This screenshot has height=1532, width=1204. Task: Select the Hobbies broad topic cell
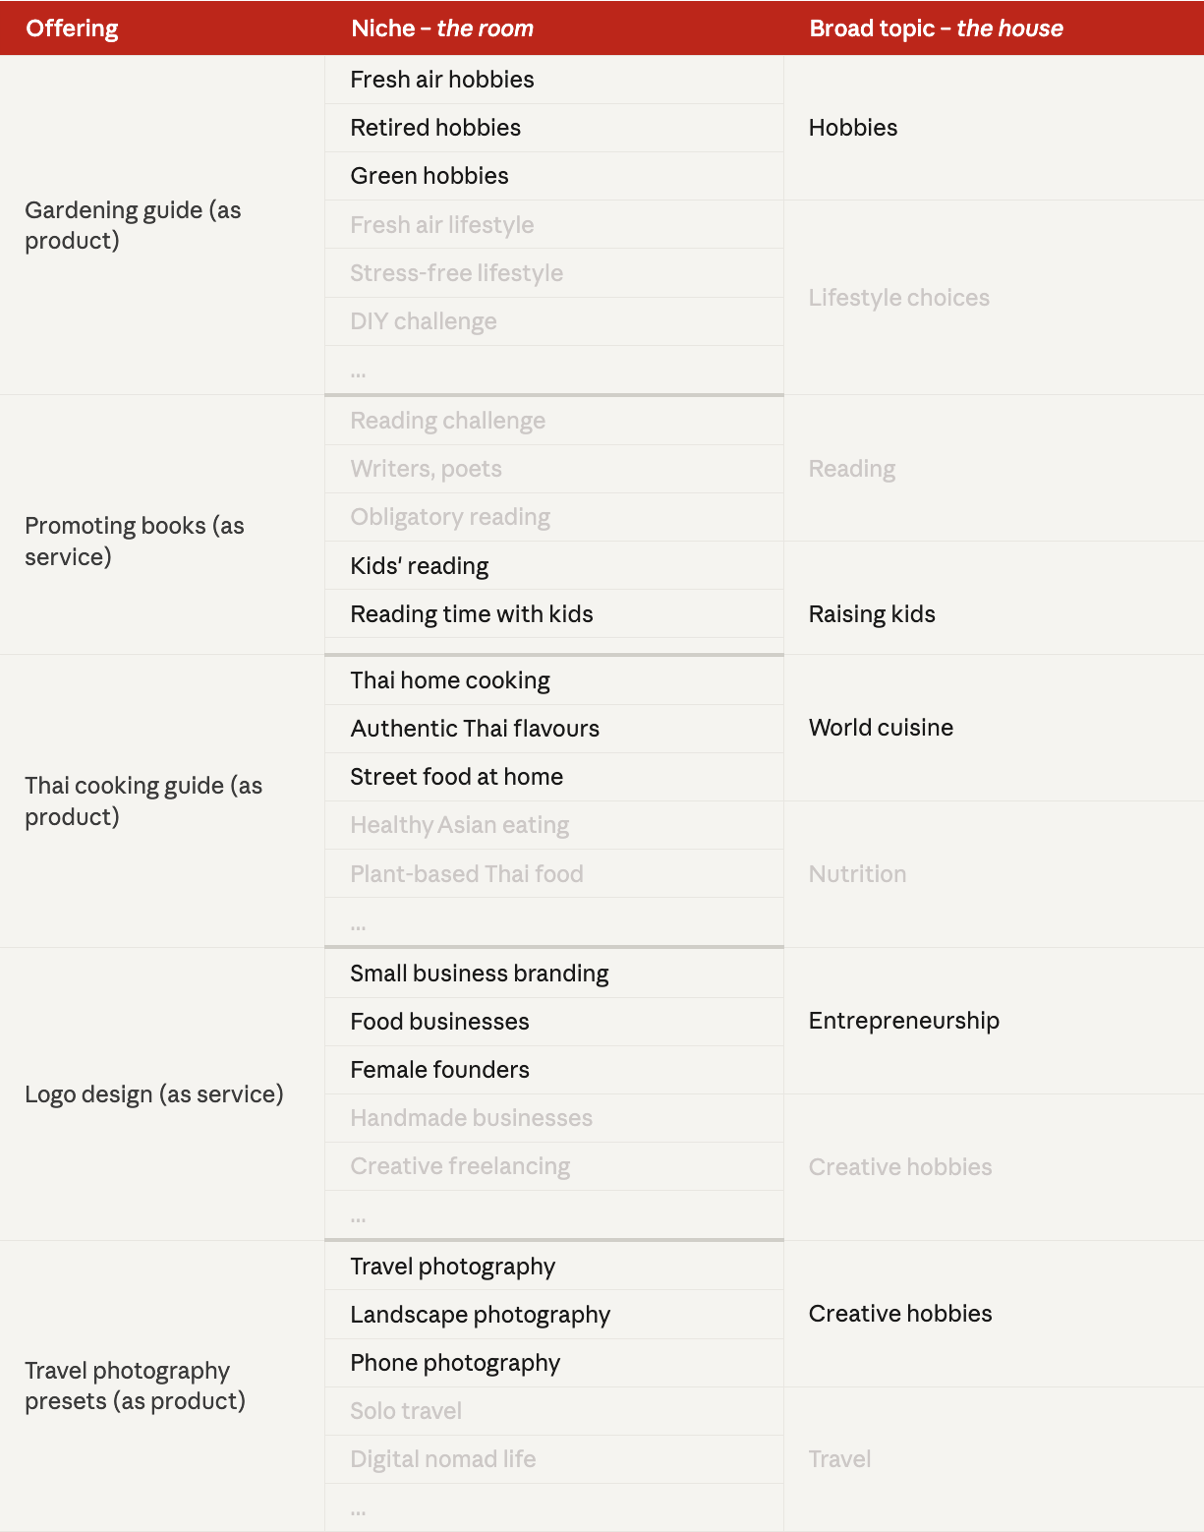point(994,128)
